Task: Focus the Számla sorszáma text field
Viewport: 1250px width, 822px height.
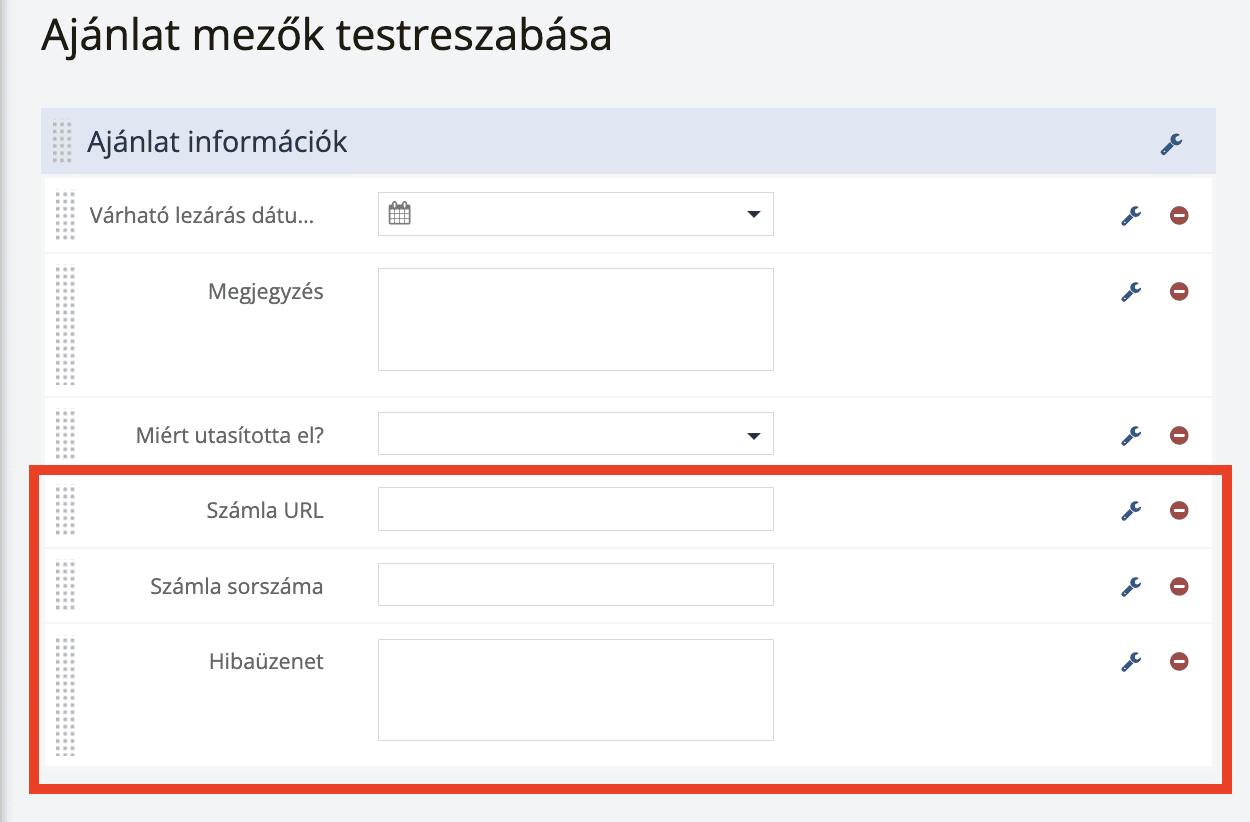Action: point(575,585)
